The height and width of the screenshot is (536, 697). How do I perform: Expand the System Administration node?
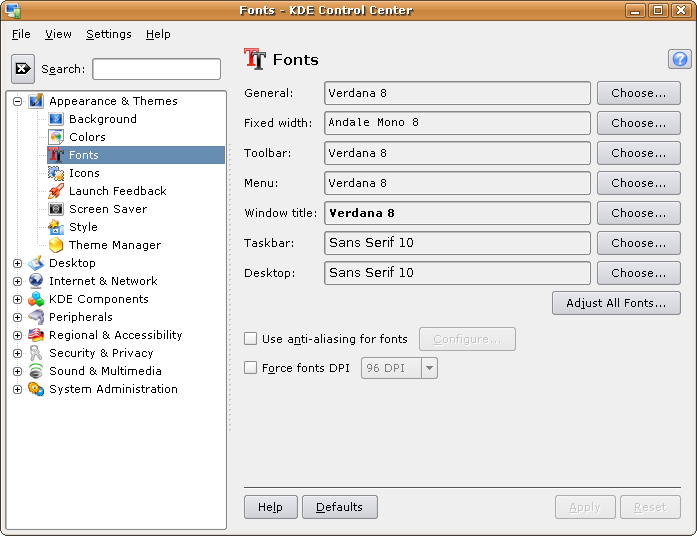click(x=17, y=389)
